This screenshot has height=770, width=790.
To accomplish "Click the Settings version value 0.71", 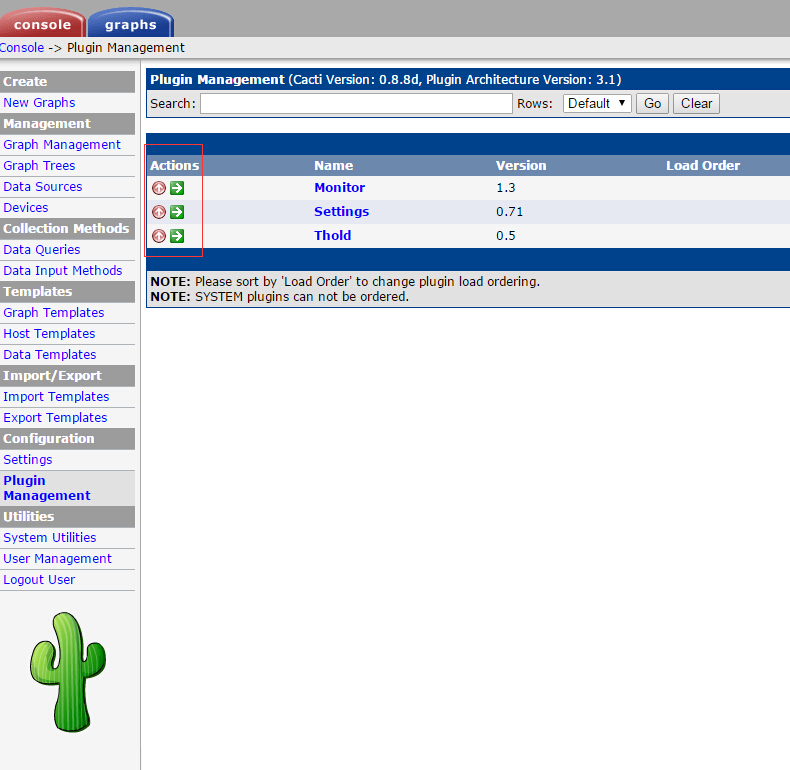I will [509, 212].
